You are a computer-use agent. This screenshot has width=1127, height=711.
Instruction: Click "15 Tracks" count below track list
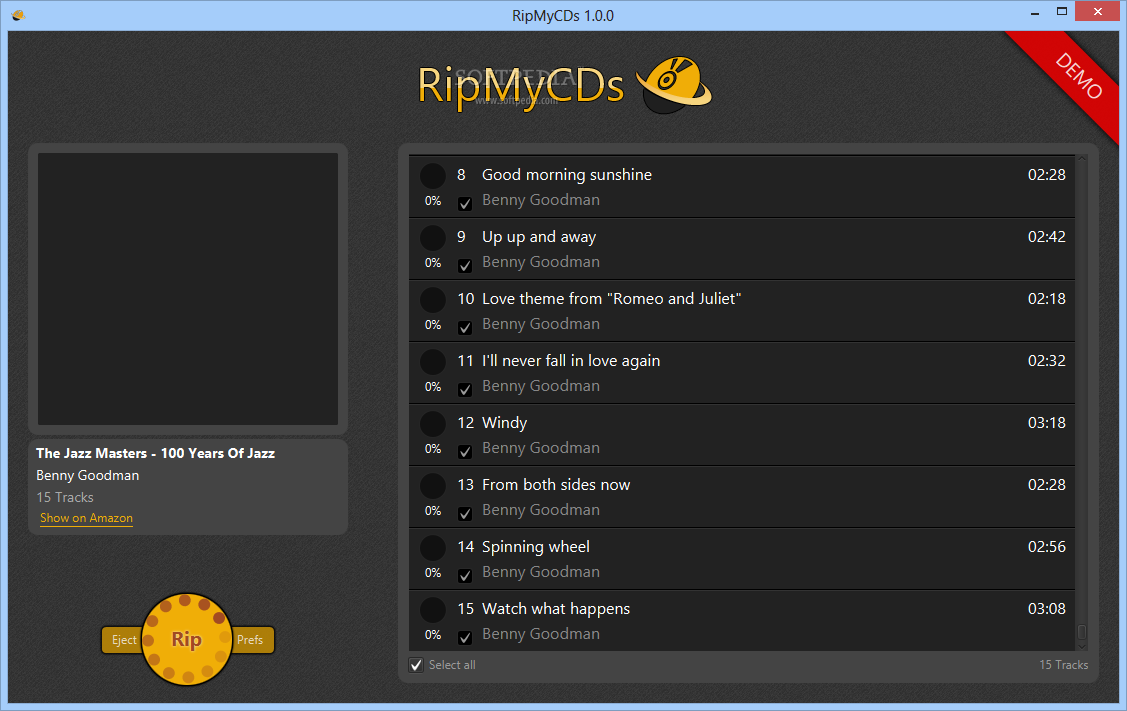[1064, 665]
